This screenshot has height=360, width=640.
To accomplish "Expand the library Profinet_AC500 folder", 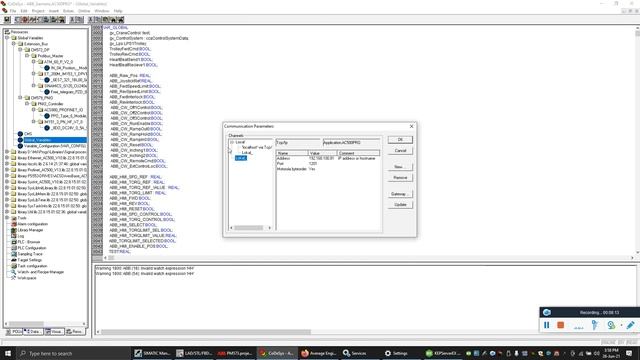I will click(x=7, y=170).
